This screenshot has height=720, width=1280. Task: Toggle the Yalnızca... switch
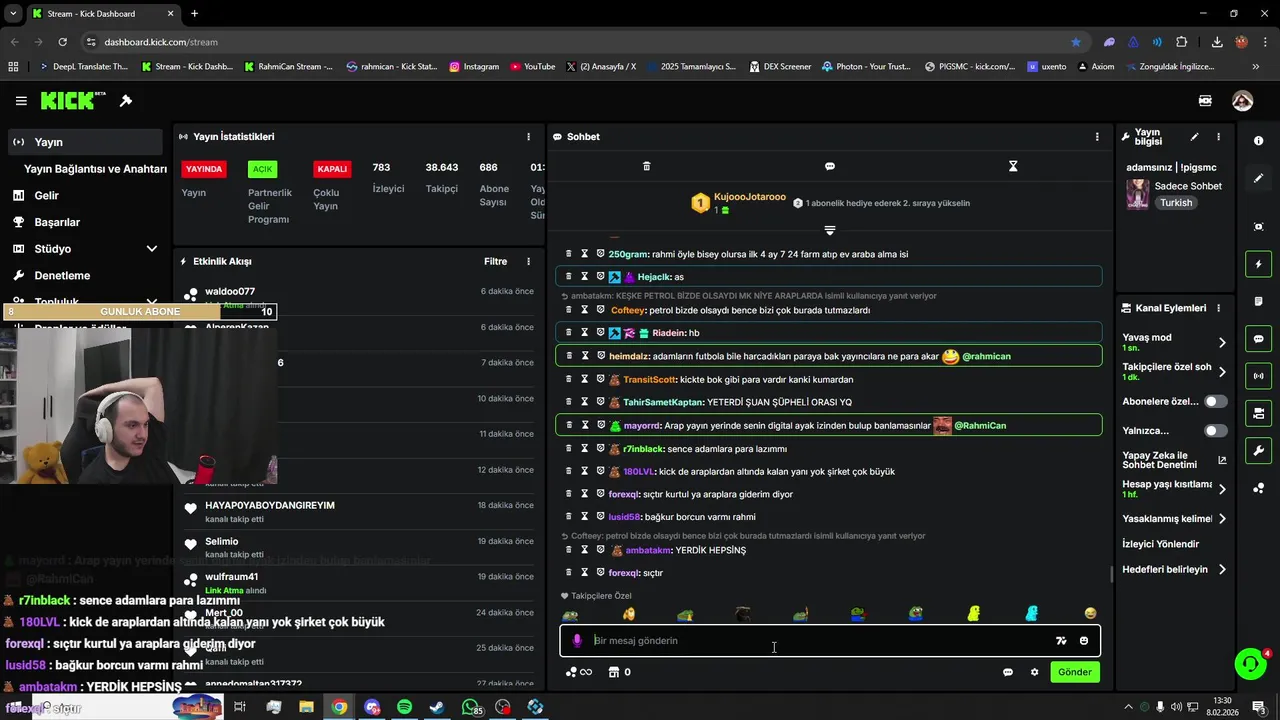pyautogui.click(x=1215, y=431)
